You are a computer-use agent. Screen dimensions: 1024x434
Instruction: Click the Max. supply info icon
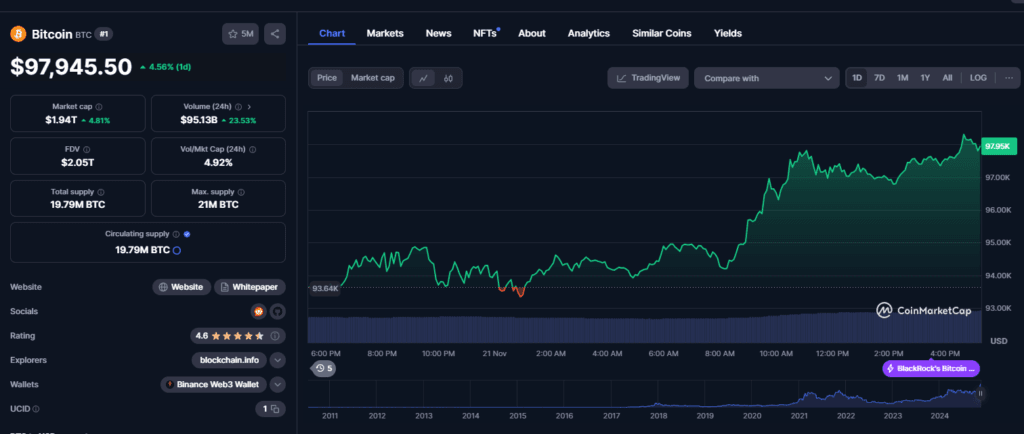pyautogui.click(x=241, y=193)
